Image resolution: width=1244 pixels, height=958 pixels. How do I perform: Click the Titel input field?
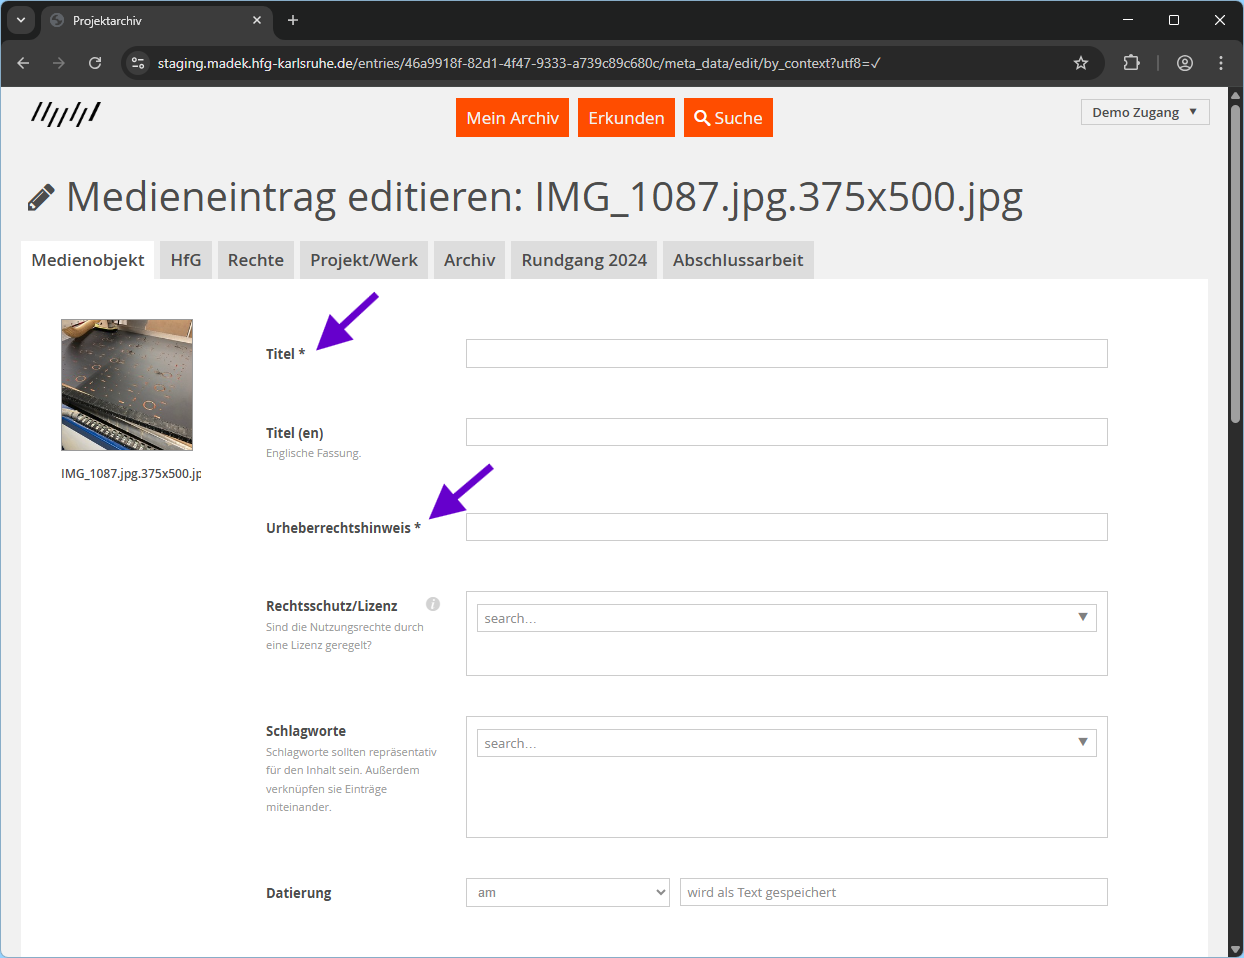point(786,353)
